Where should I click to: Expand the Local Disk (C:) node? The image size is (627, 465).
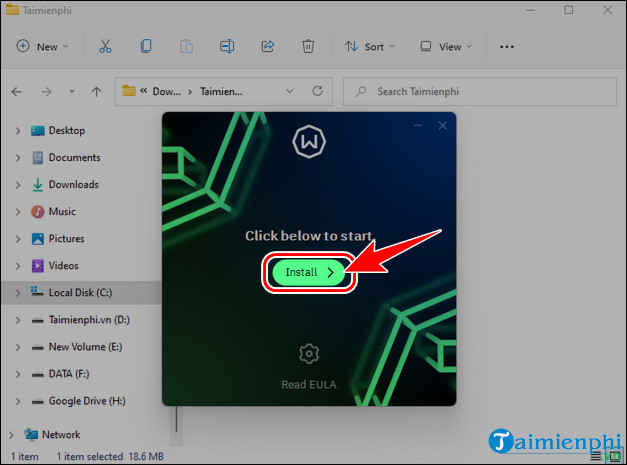tap(18, 293)
